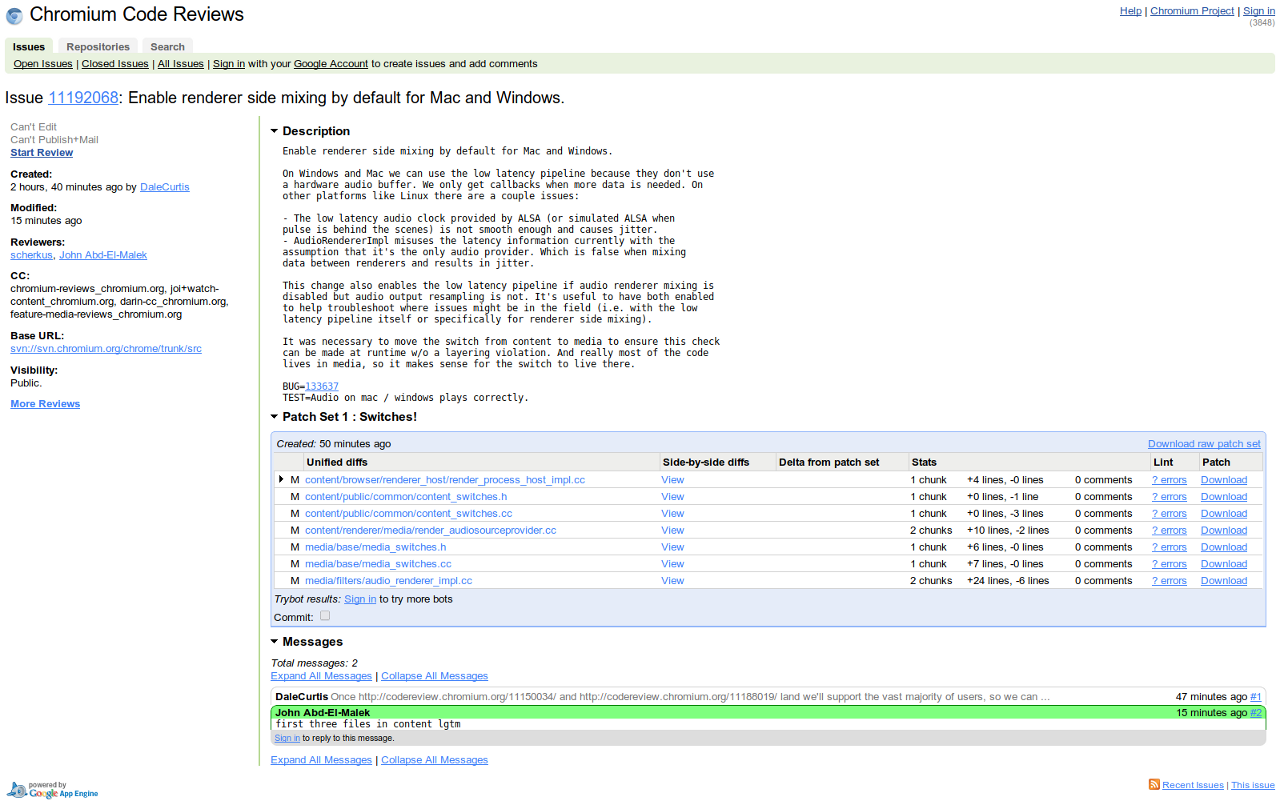
Task: Open the Closed Issues list
Action: tap(115, 63)
